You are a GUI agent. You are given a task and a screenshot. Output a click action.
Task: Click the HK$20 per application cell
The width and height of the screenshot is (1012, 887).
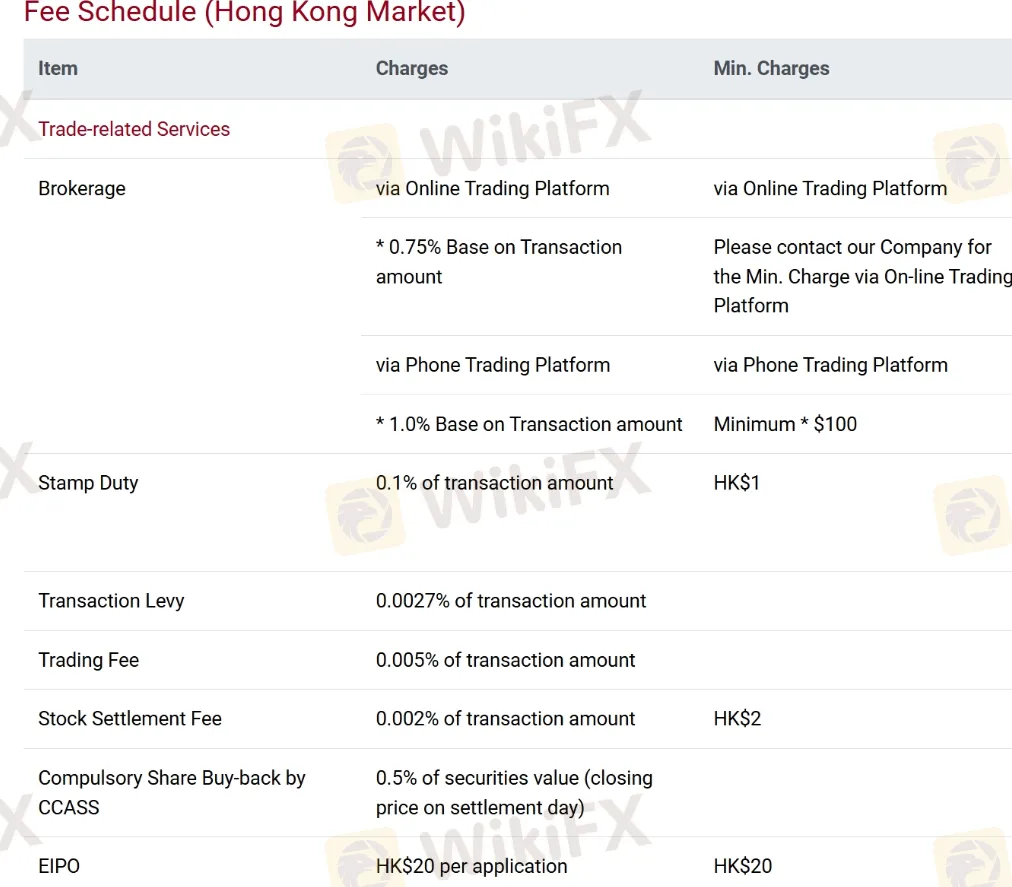click(471, 866)
